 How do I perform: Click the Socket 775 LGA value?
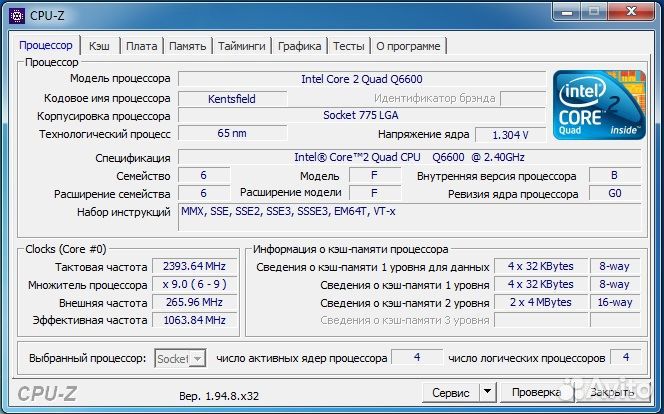point(362,115)
